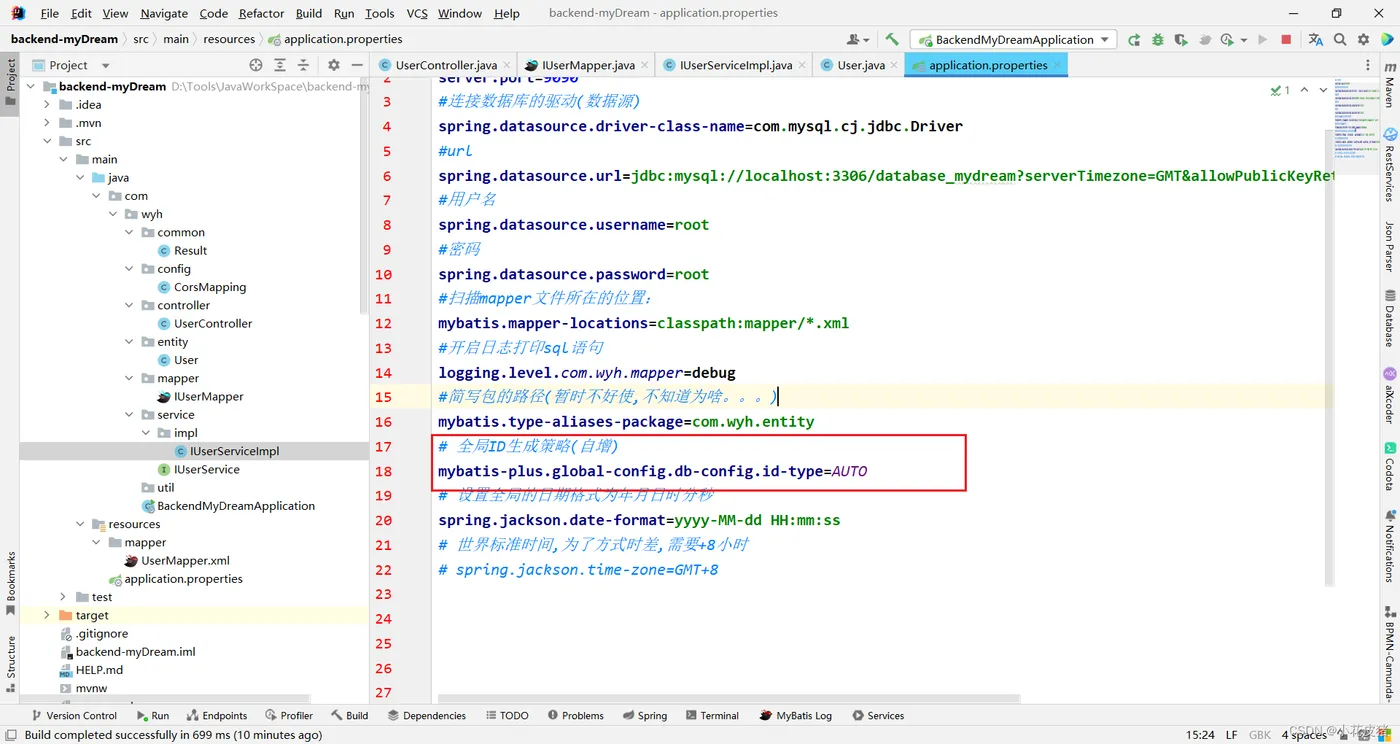Open the Maven tool window
This screenshot has height=744, width=1400.
pyautogui.click(x=1390, y=85)
